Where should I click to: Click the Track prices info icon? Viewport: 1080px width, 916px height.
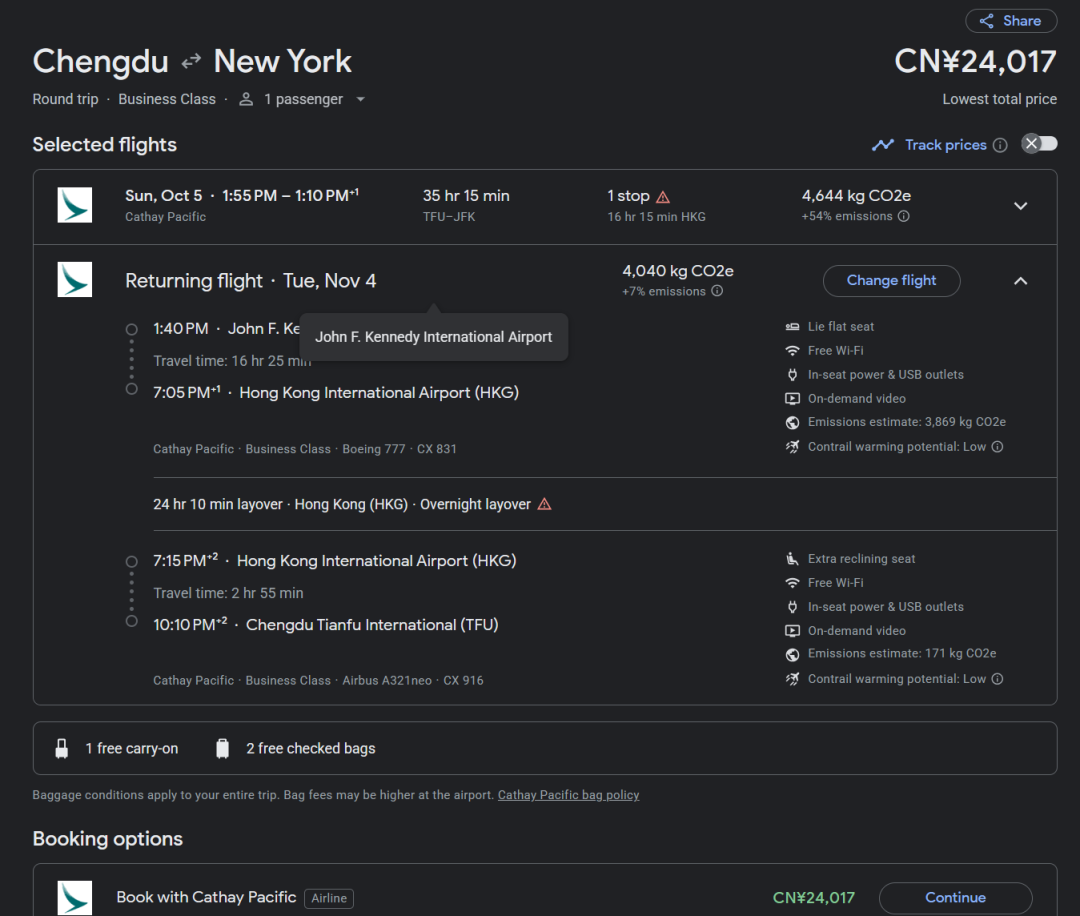pyautogui.click(x=999, y=145)
